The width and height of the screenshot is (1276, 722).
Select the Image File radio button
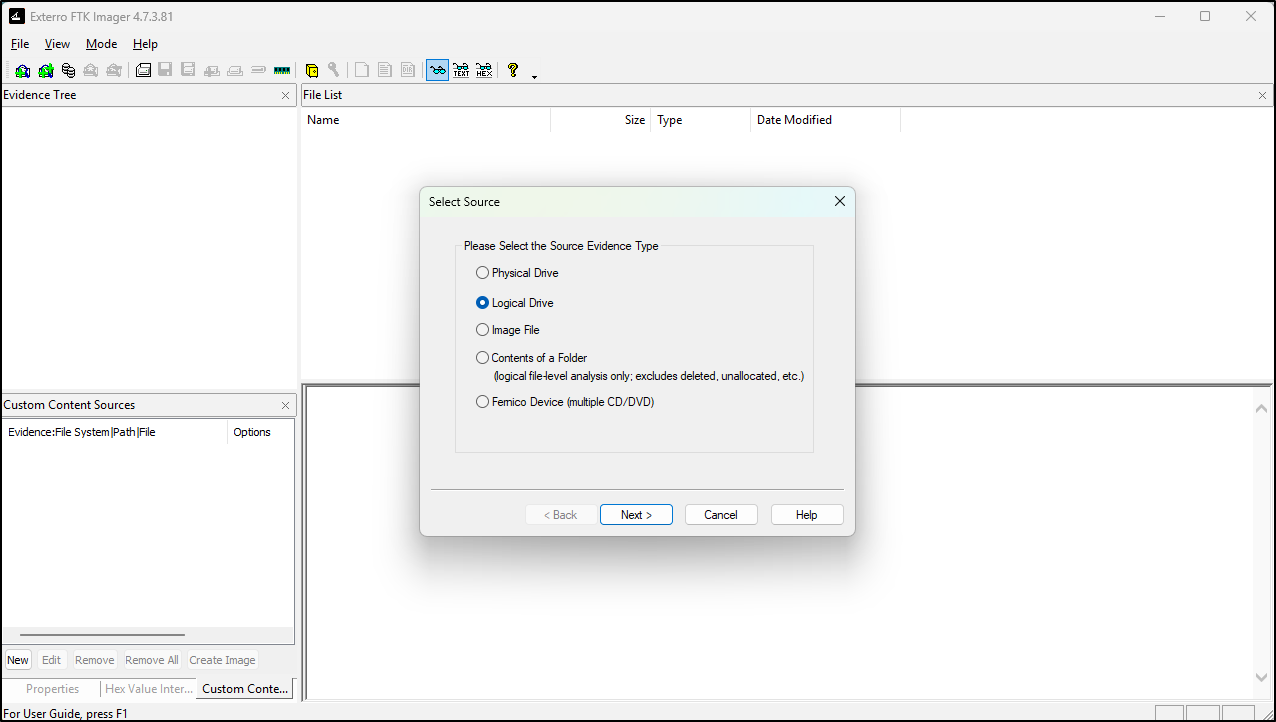point(483,330)
